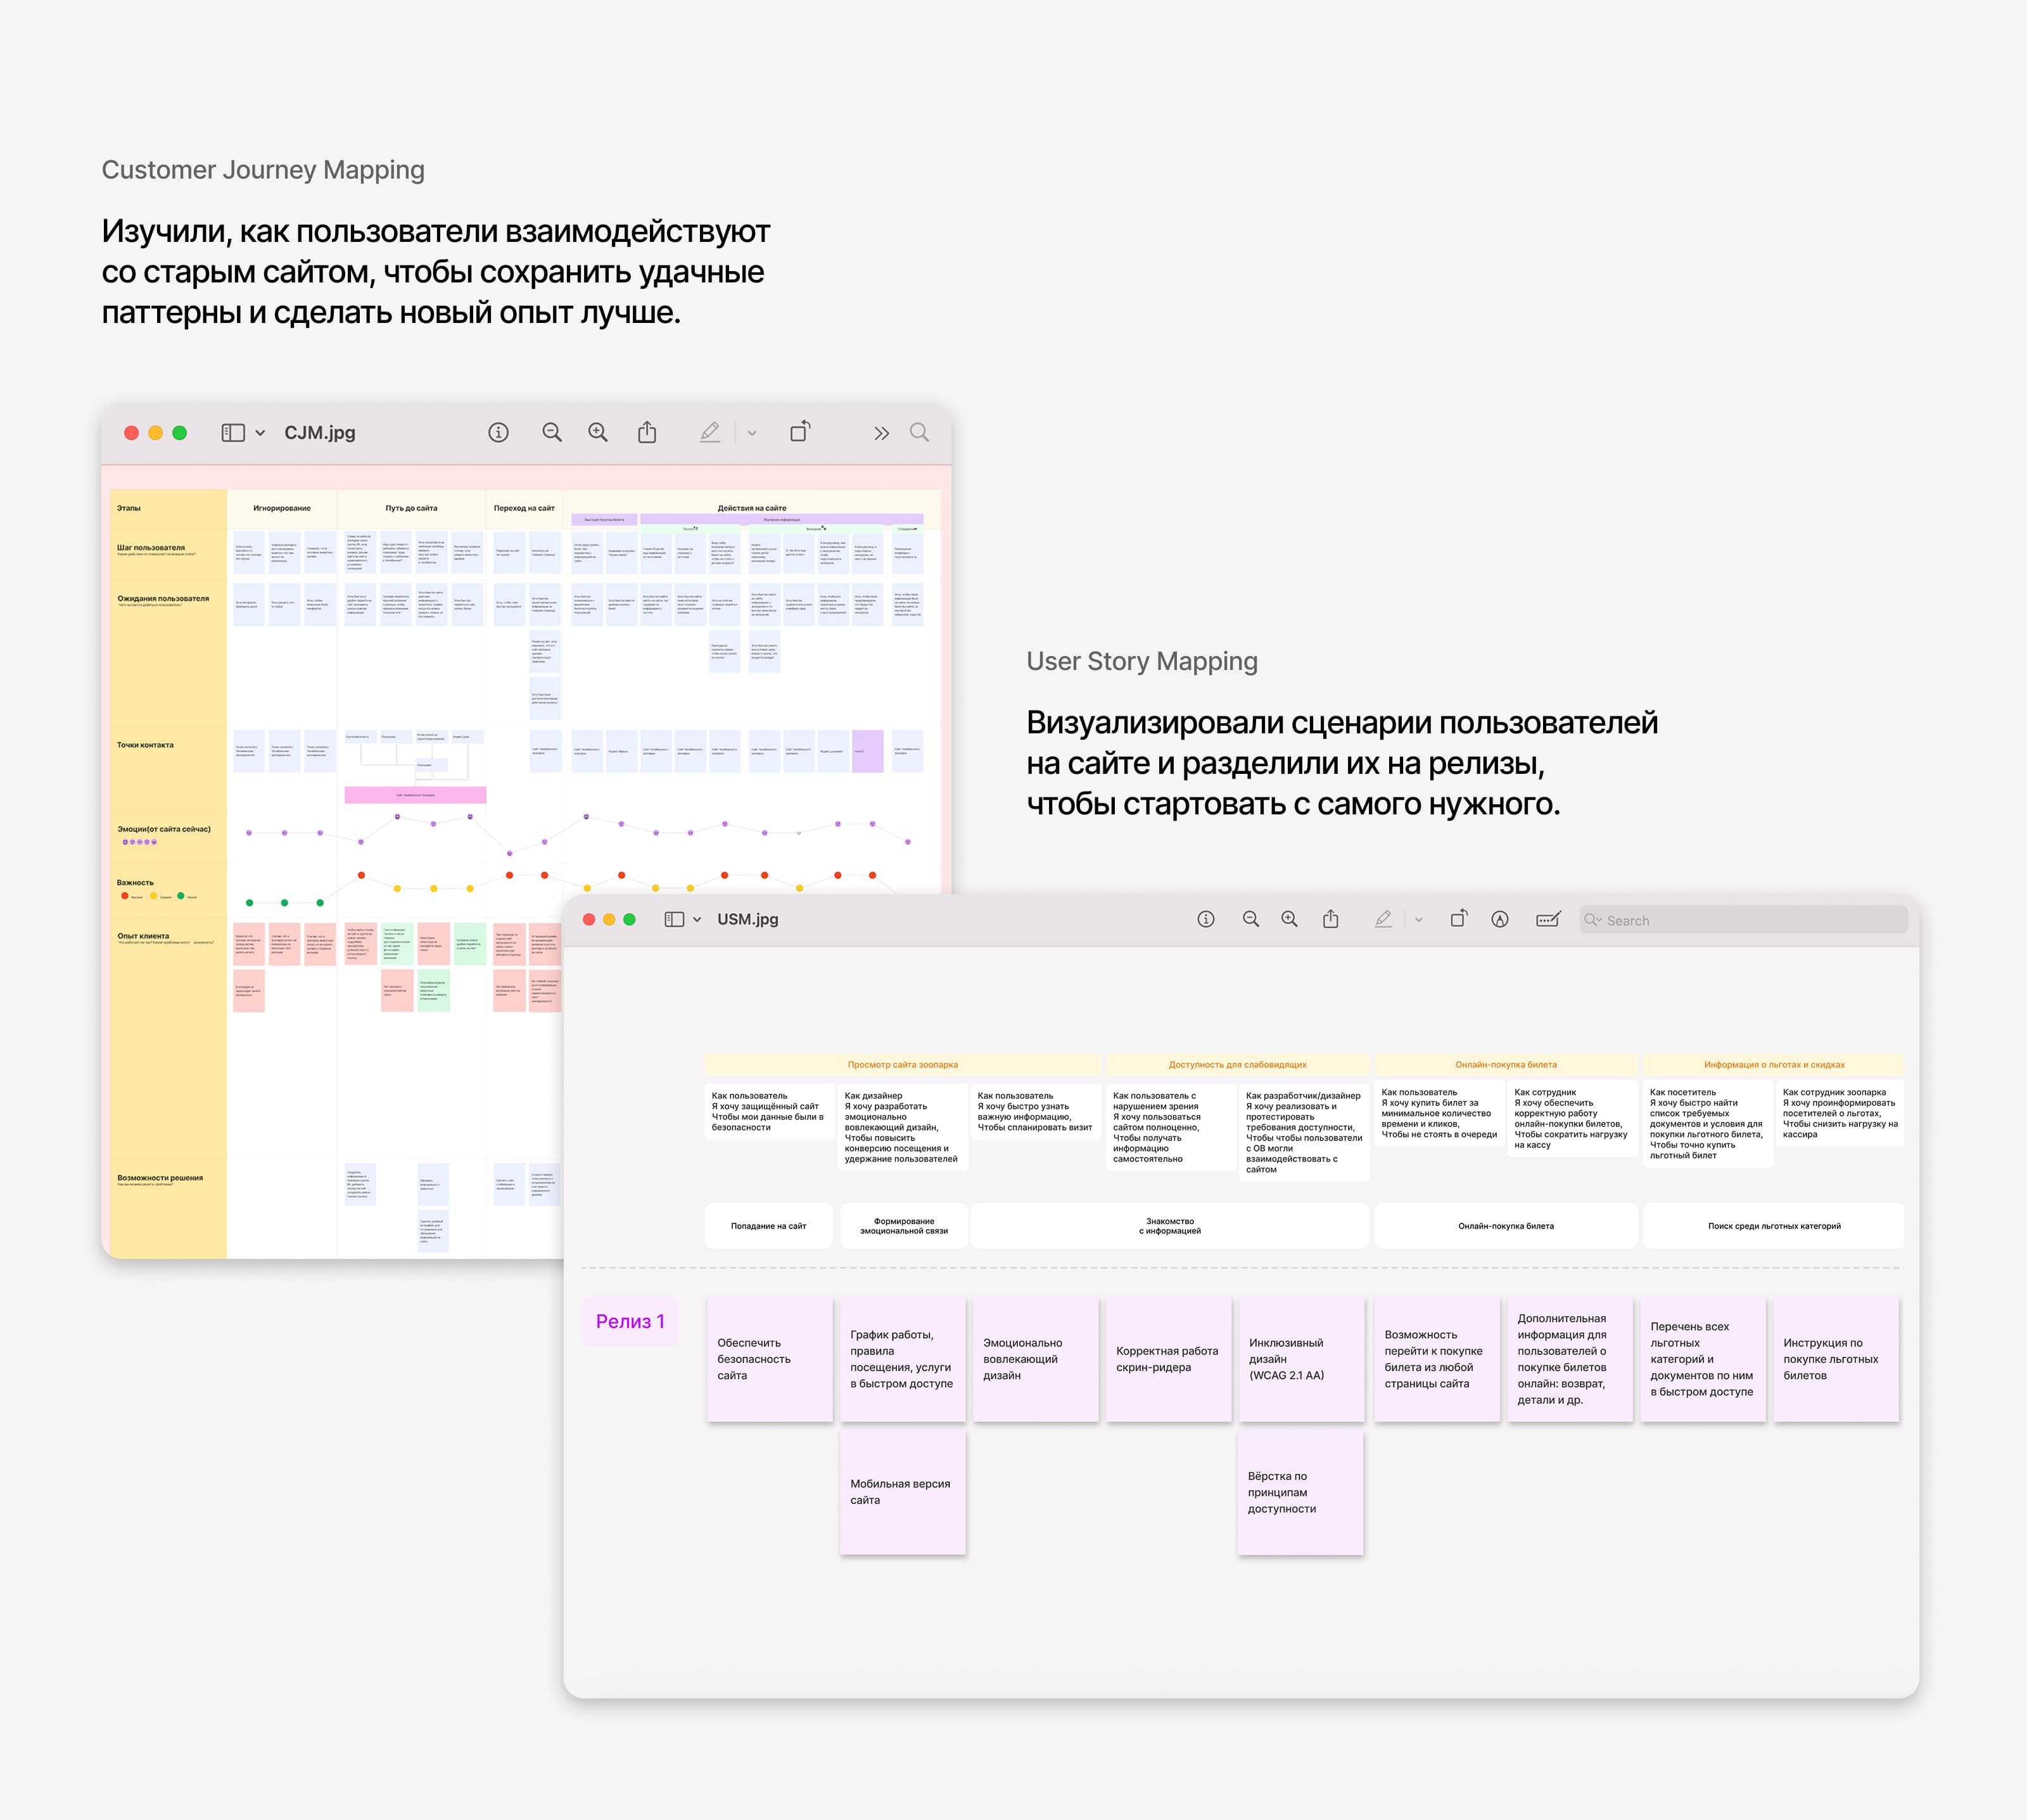The height and width of the screenshot is (1820, 2027).
Task: Zoom in on the USM.jpg image
Action: tap(1289, 919)
